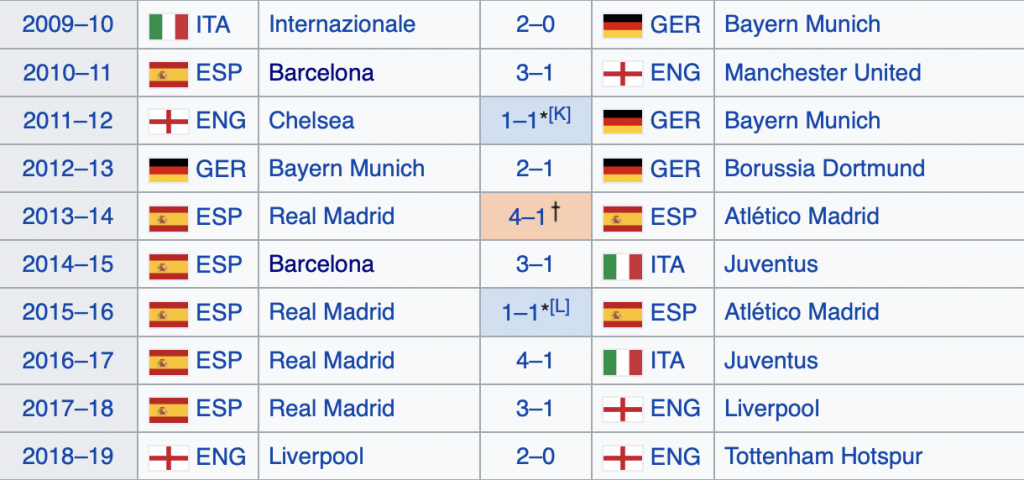Image resolution: width=1024 pixels, height=480 pixels.
Task: Open the Internazionale club link
Action: [x=342, y=24]
